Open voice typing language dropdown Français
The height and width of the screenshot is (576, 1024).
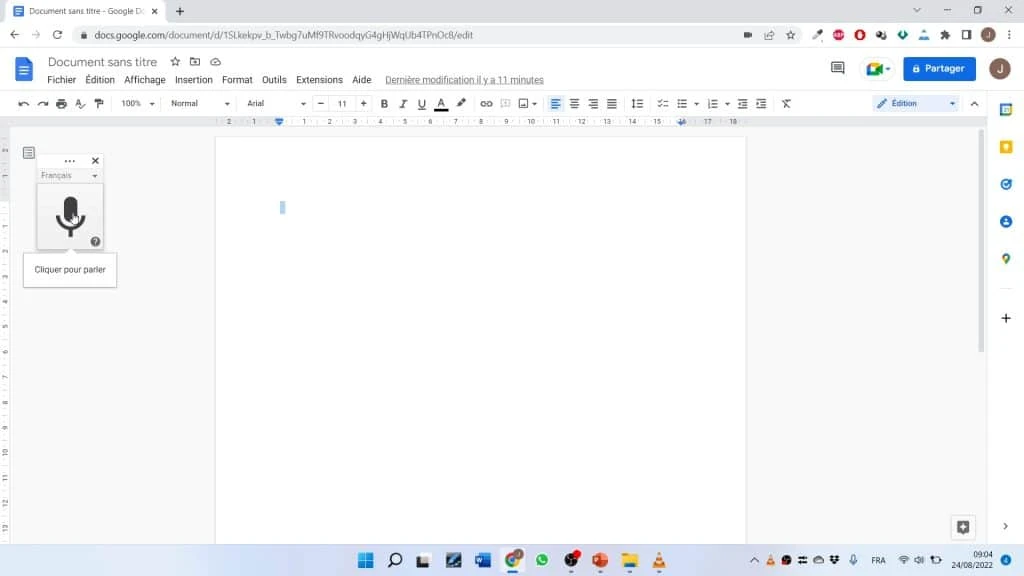(69, 176)
